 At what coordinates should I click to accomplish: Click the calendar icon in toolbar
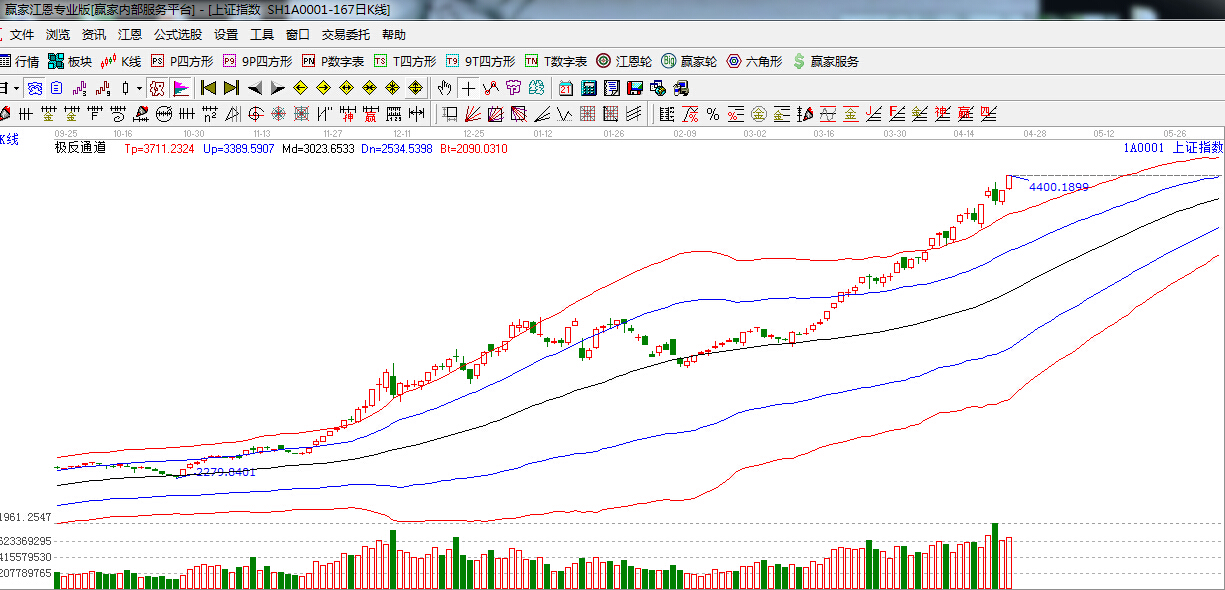tap(566, 88)
